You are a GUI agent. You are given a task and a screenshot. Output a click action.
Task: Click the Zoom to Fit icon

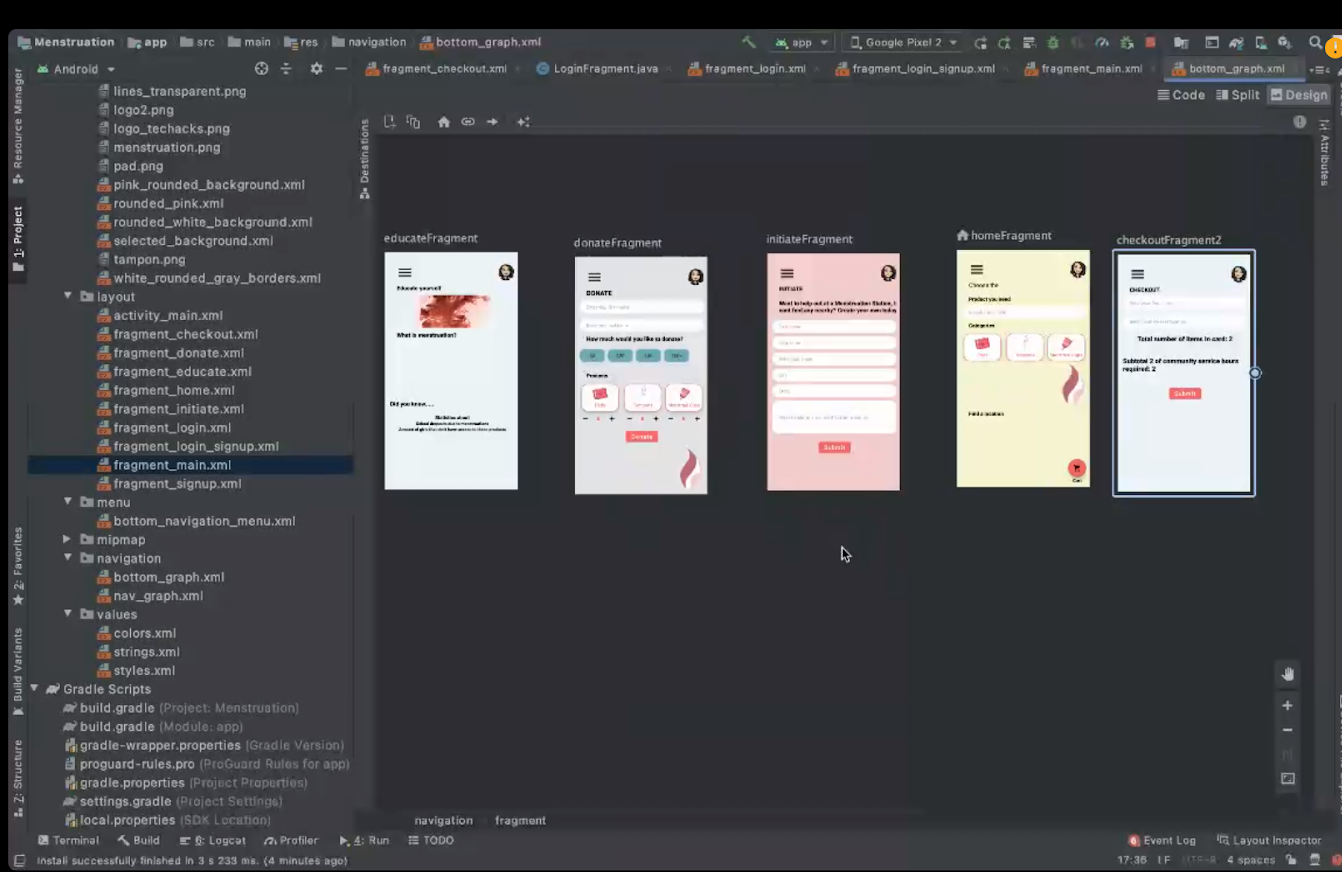pos(1288,779)
